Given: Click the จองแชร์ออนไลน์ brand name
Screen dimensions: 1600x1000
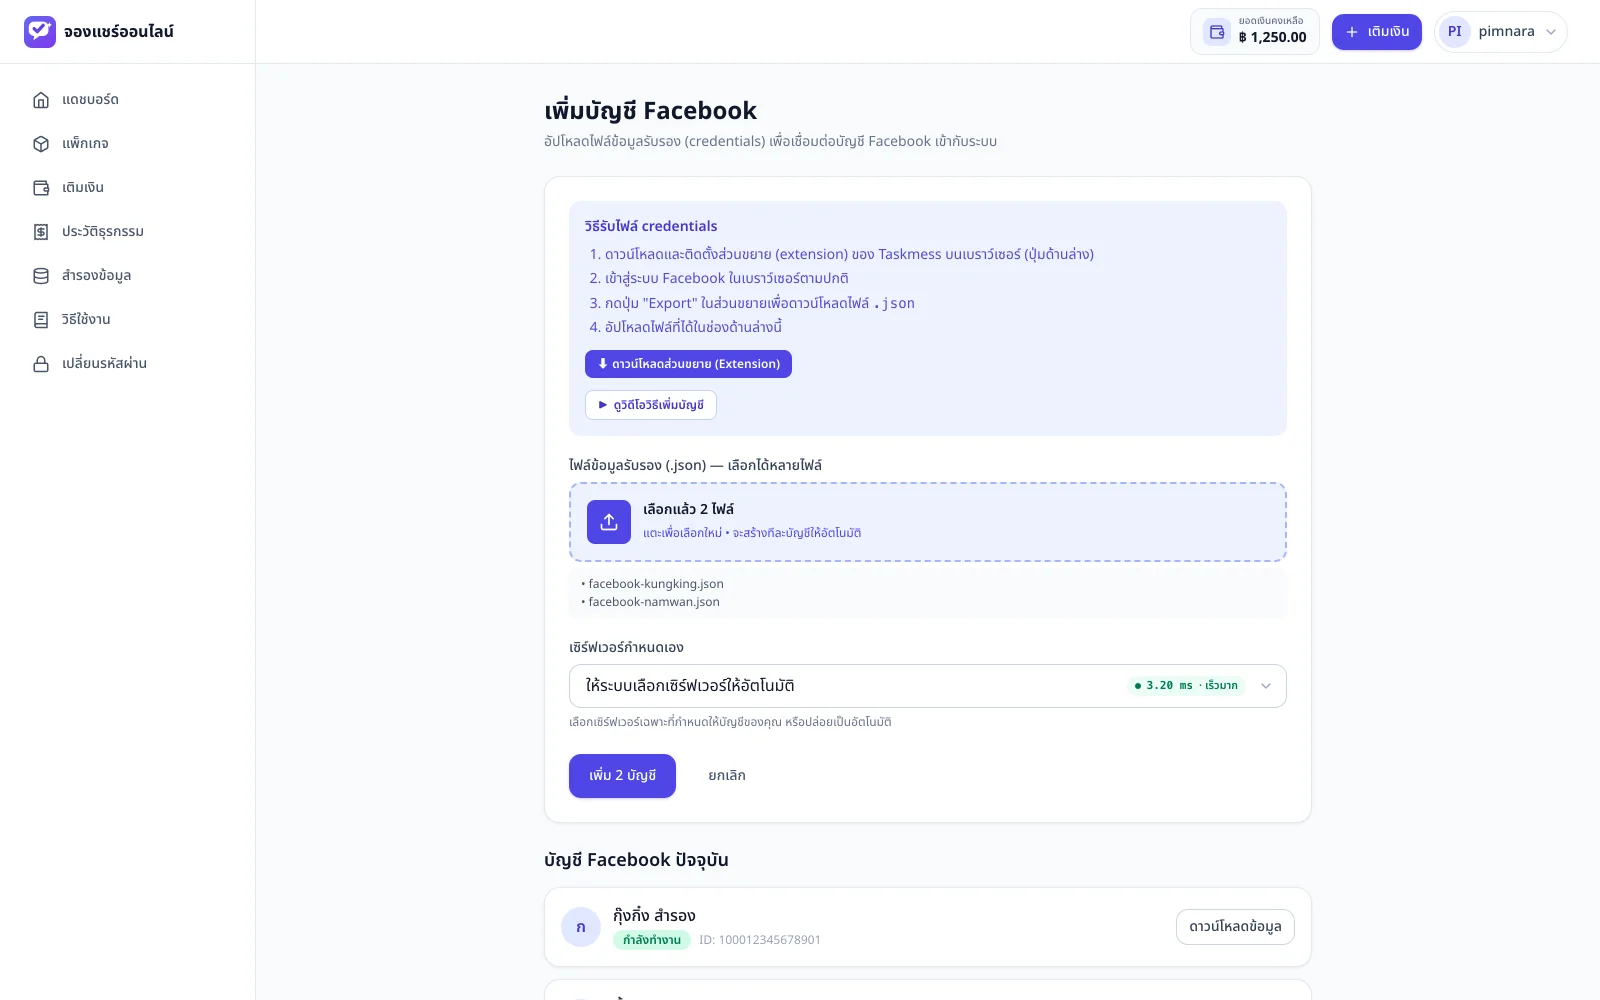Looking at the screenshot, I should coord(119,32).
